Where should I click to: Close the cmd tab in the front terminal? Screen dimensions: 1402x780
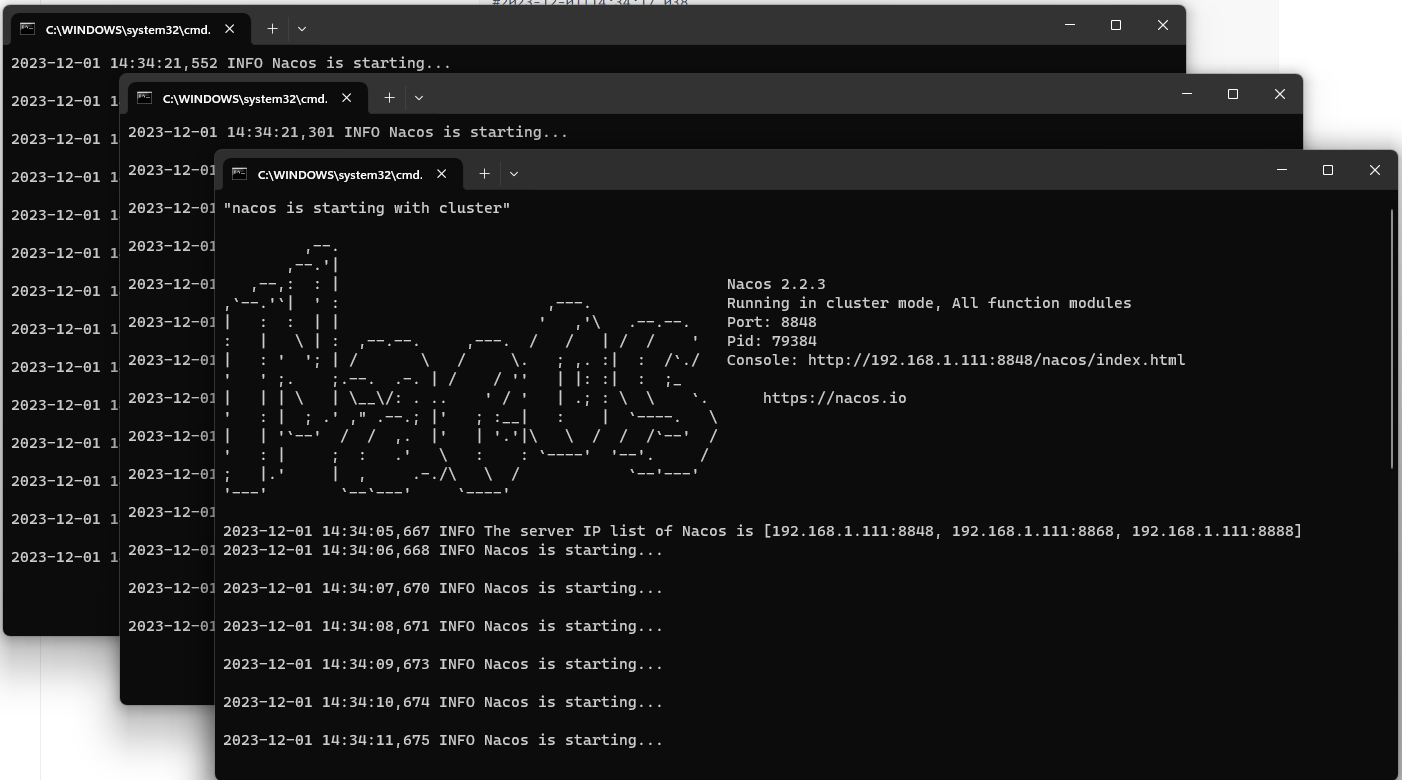pos(442,174)
